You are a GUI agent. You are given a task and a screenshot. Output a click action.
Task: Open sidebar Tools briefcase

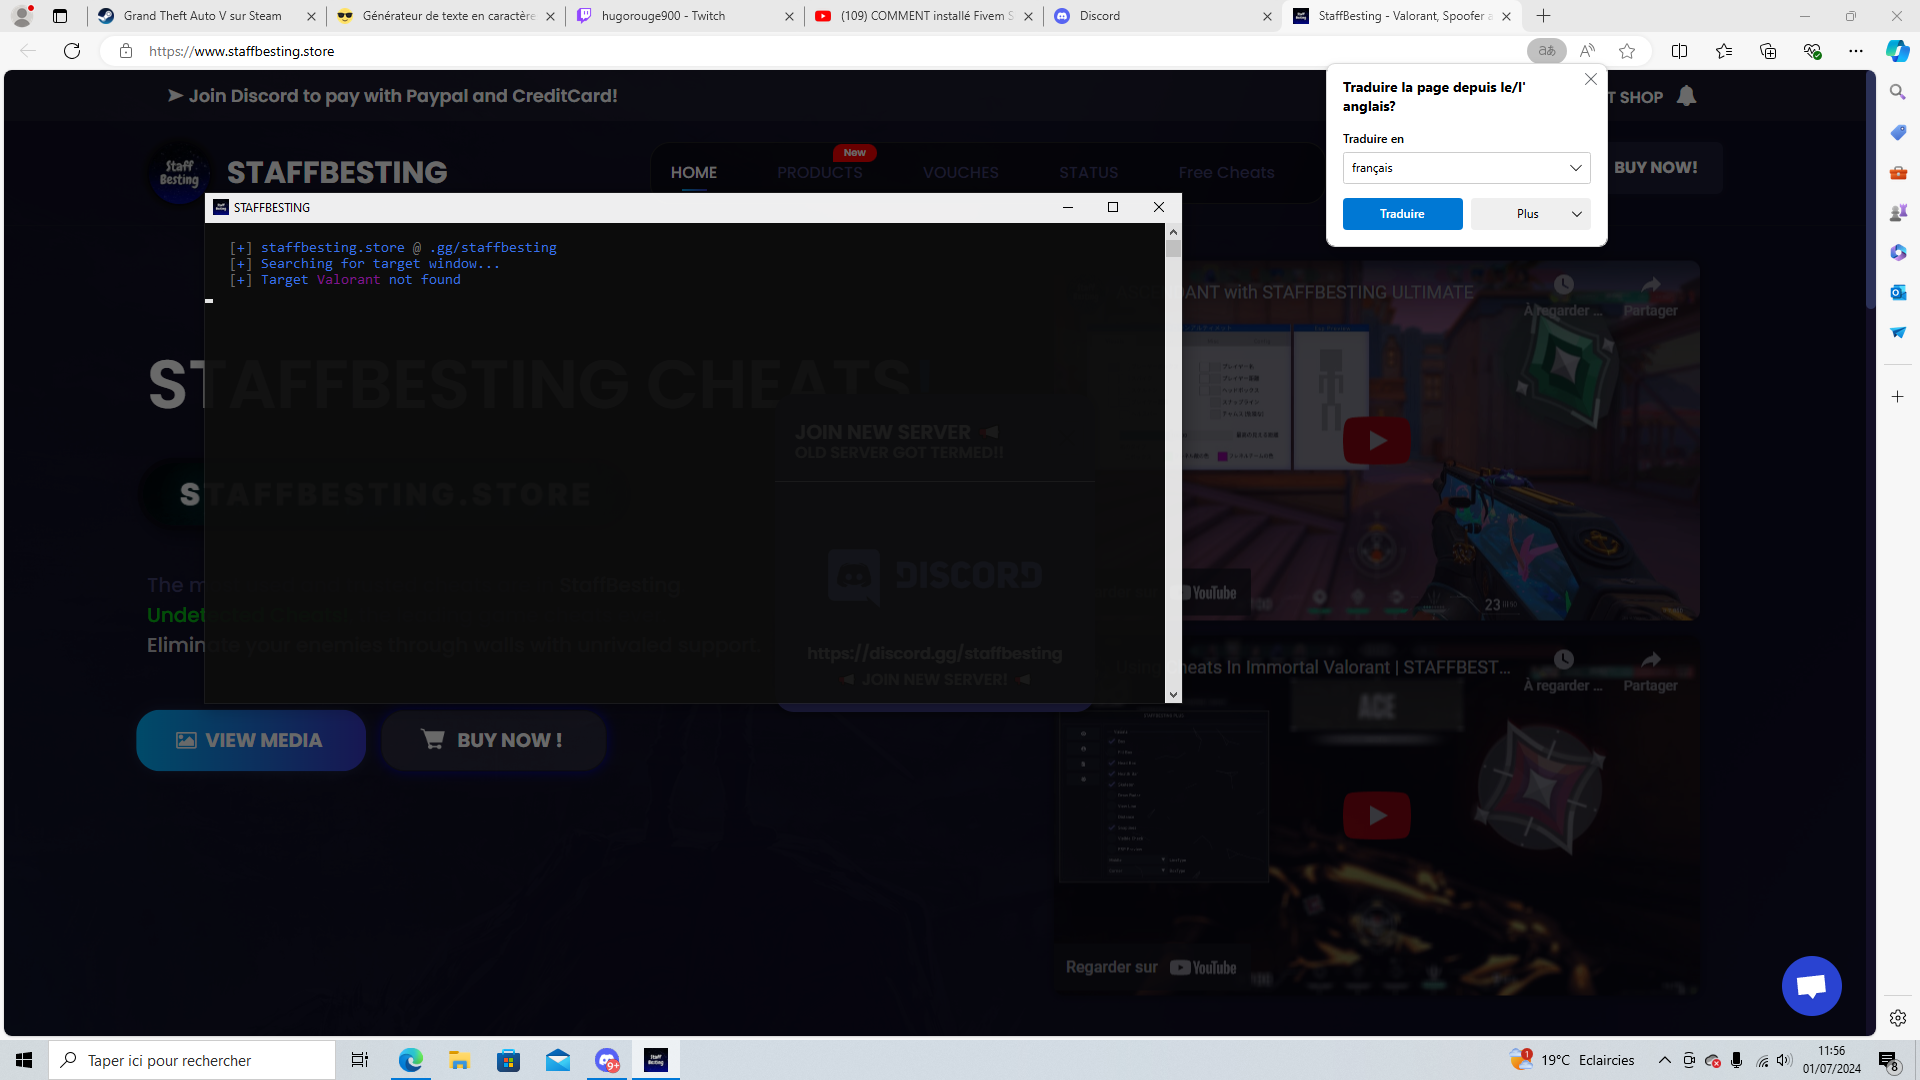[x=1897, y=172]
